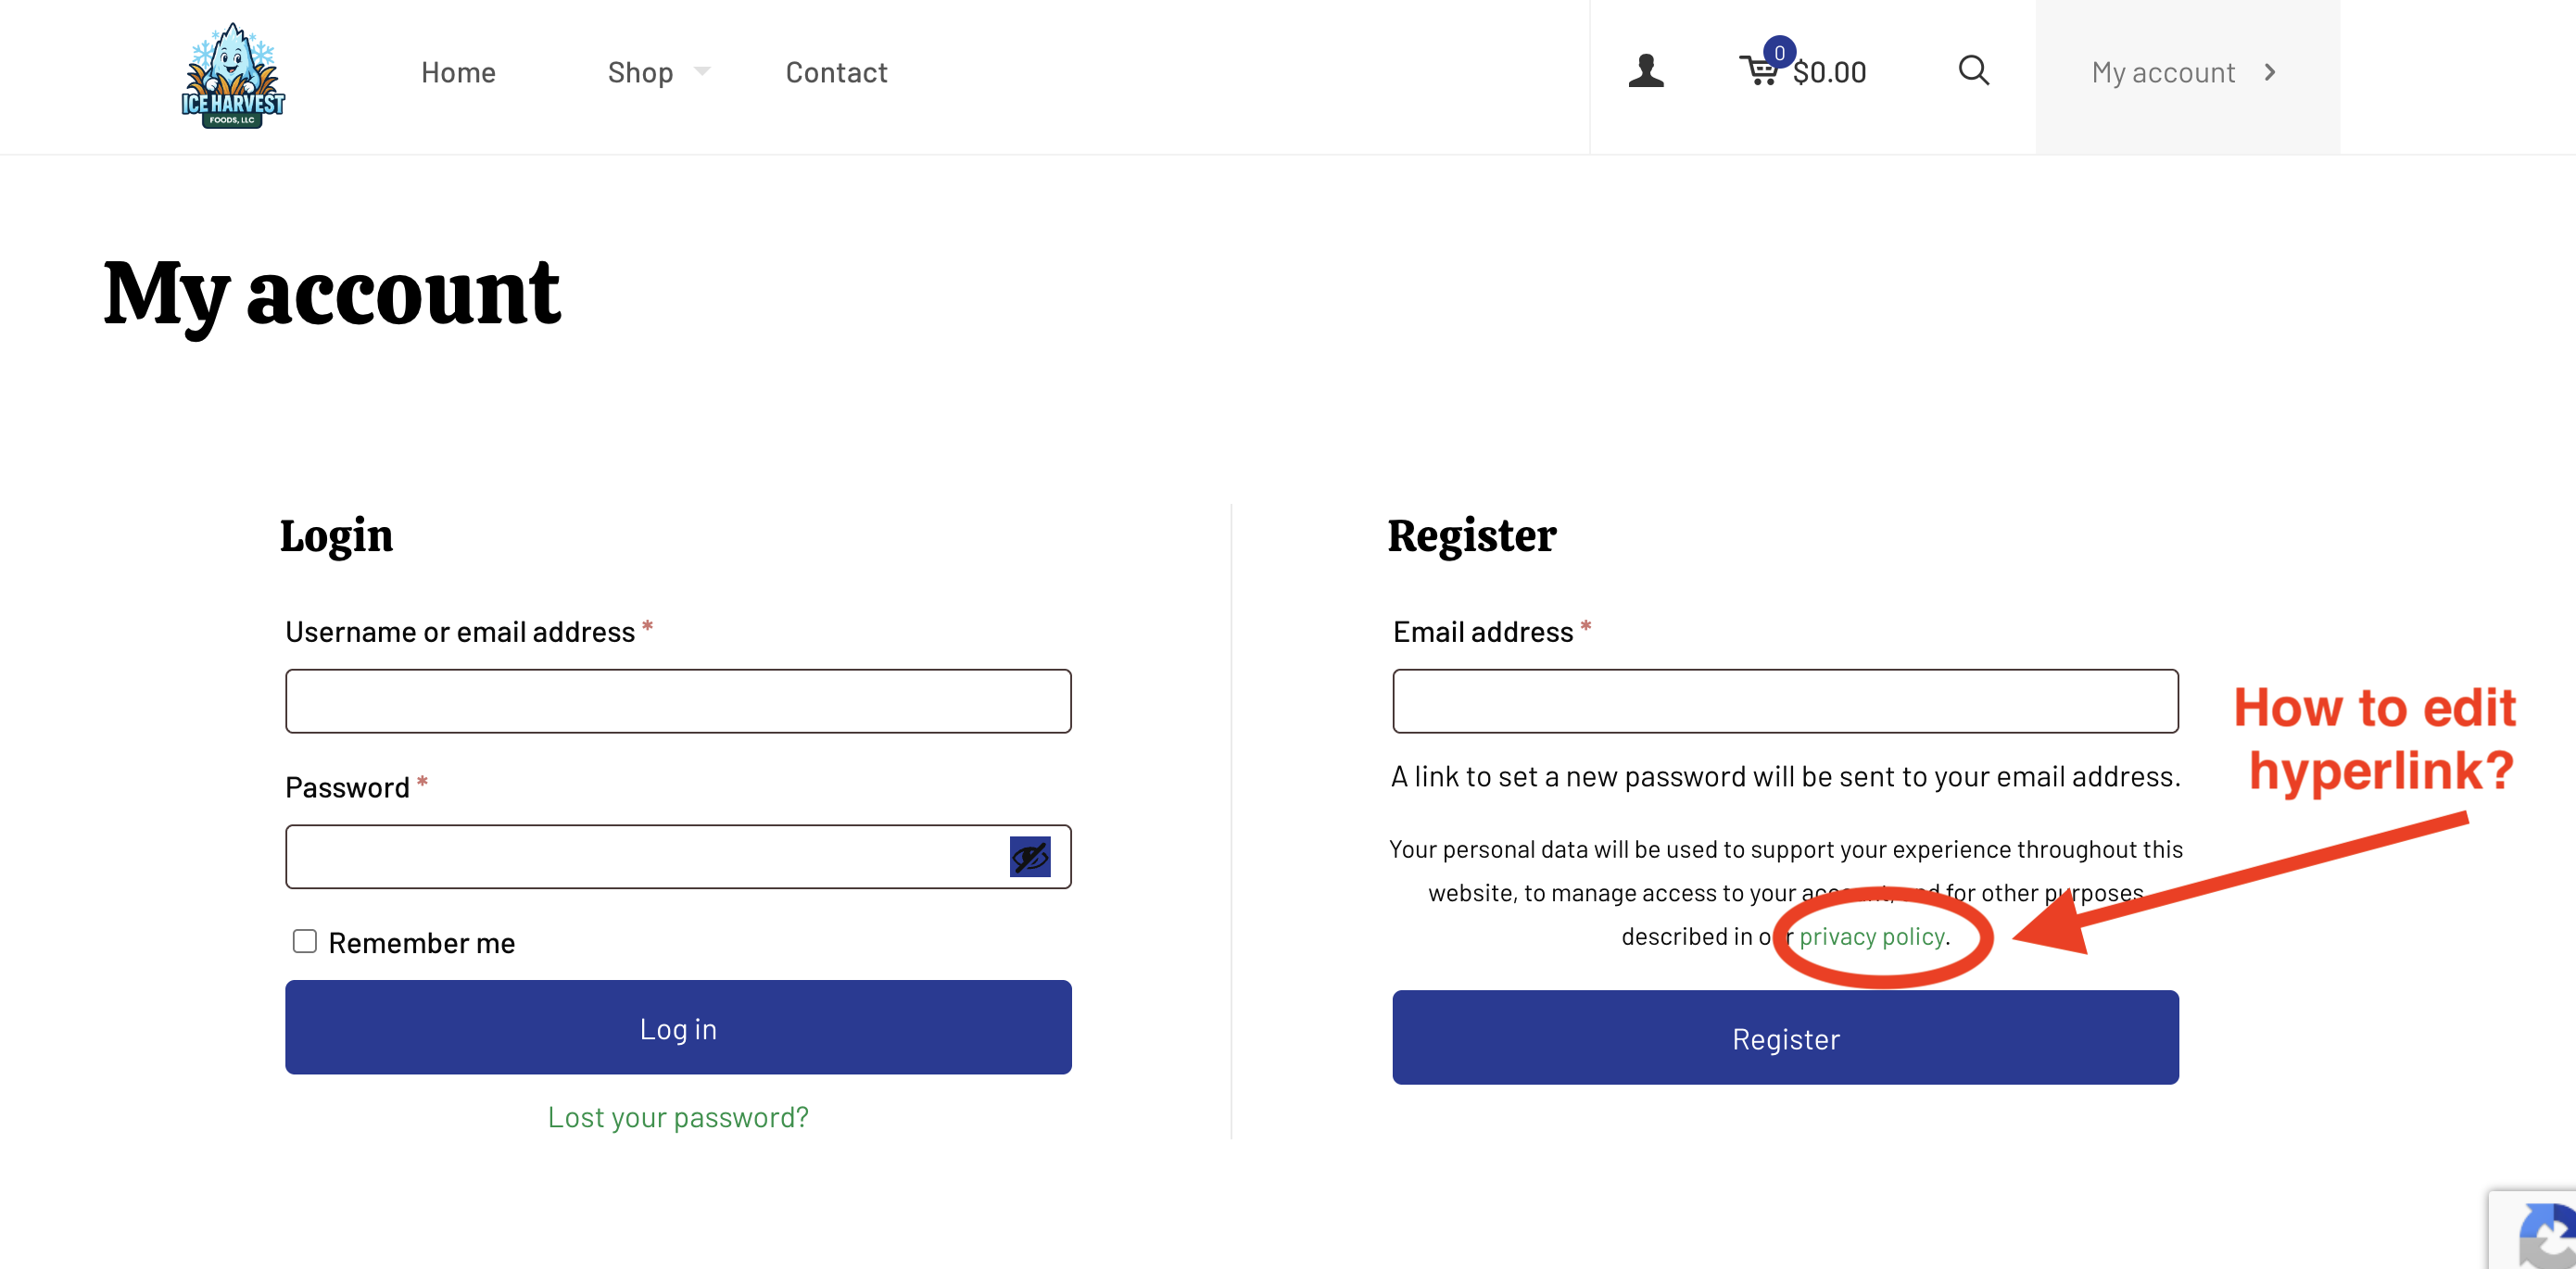The height and width of the screenshot is (1269, 2576).
Task: Focus the Username or email address field
Action: click(x=678, y=701)
